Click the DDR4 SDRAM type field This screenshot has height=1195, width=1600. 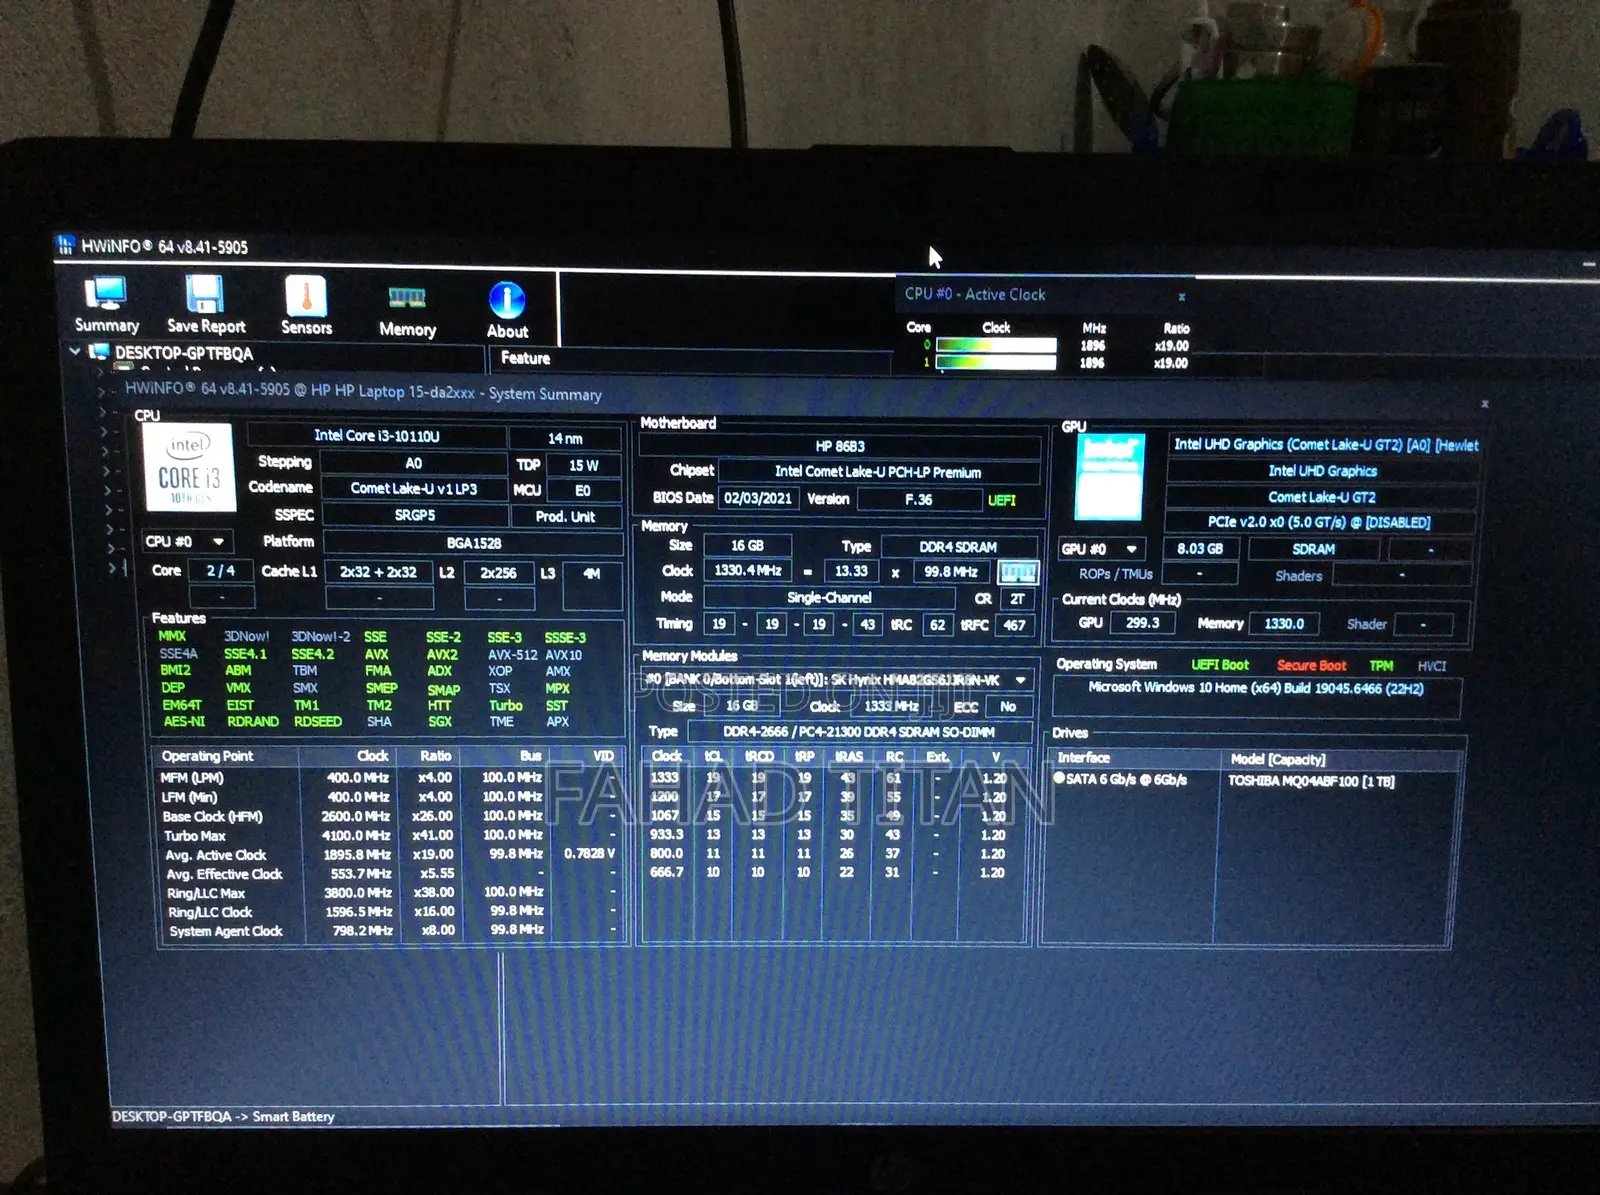click(958, 547)
